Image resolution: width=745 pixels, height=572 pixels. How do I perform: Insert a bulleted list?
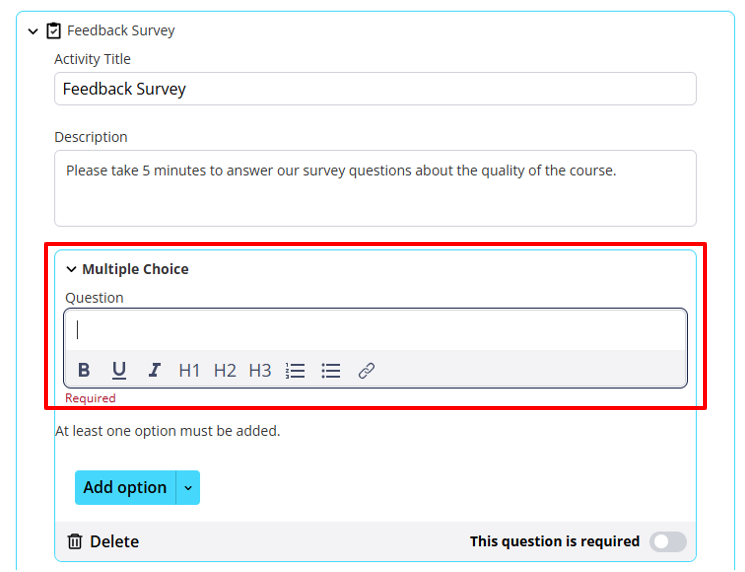tap(331, 370)
